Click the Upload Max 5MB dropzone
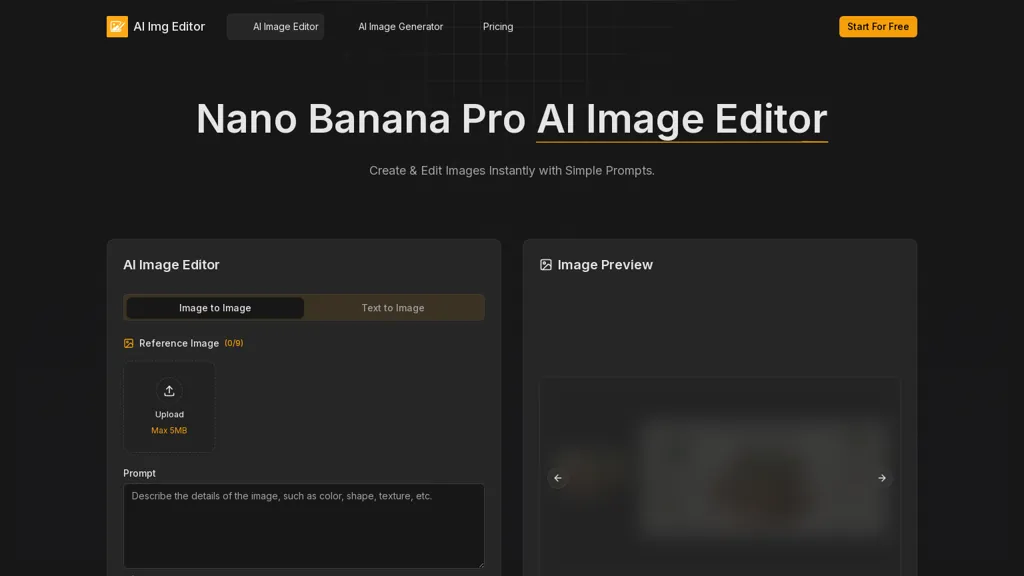The width and height of the screenshot is (1024, 576). point(169,406)
